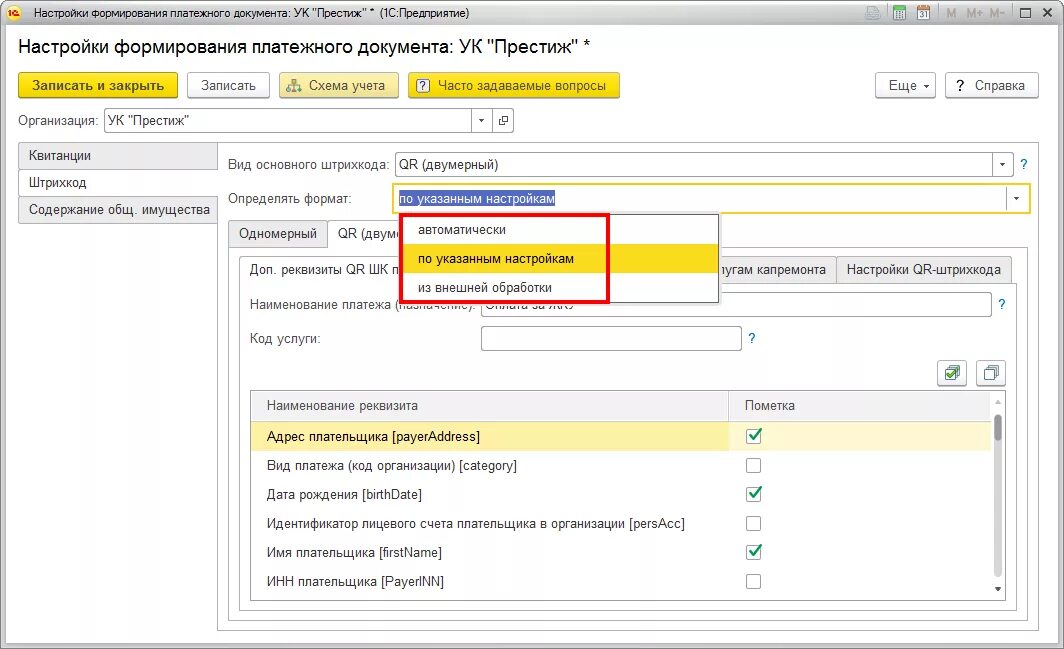Toggle checkbox for Адрес плательщика [payerAddress]
The width and height of the screenshot is (1064, 649).
[753, 436]
